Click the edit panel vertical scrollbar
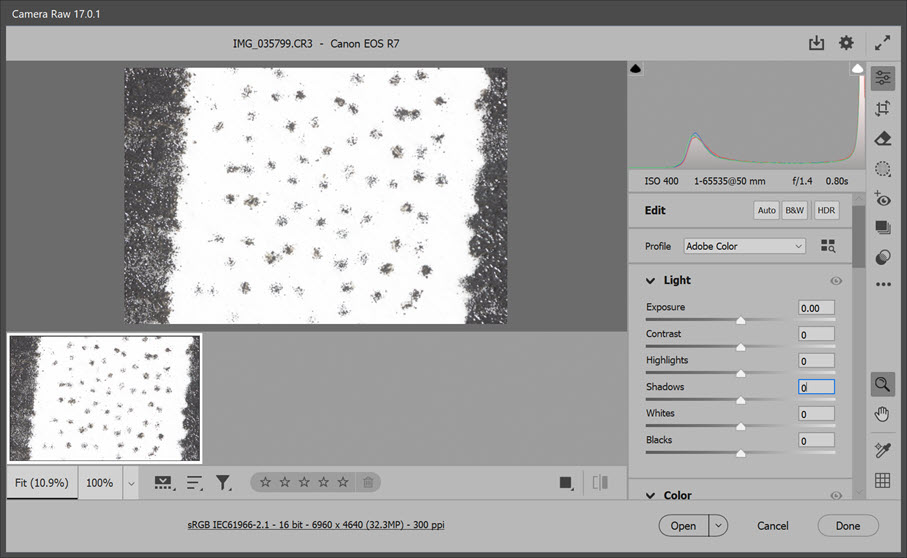Image resolution: width=907 pixels, height=558 pixels. tap(859, 237)
